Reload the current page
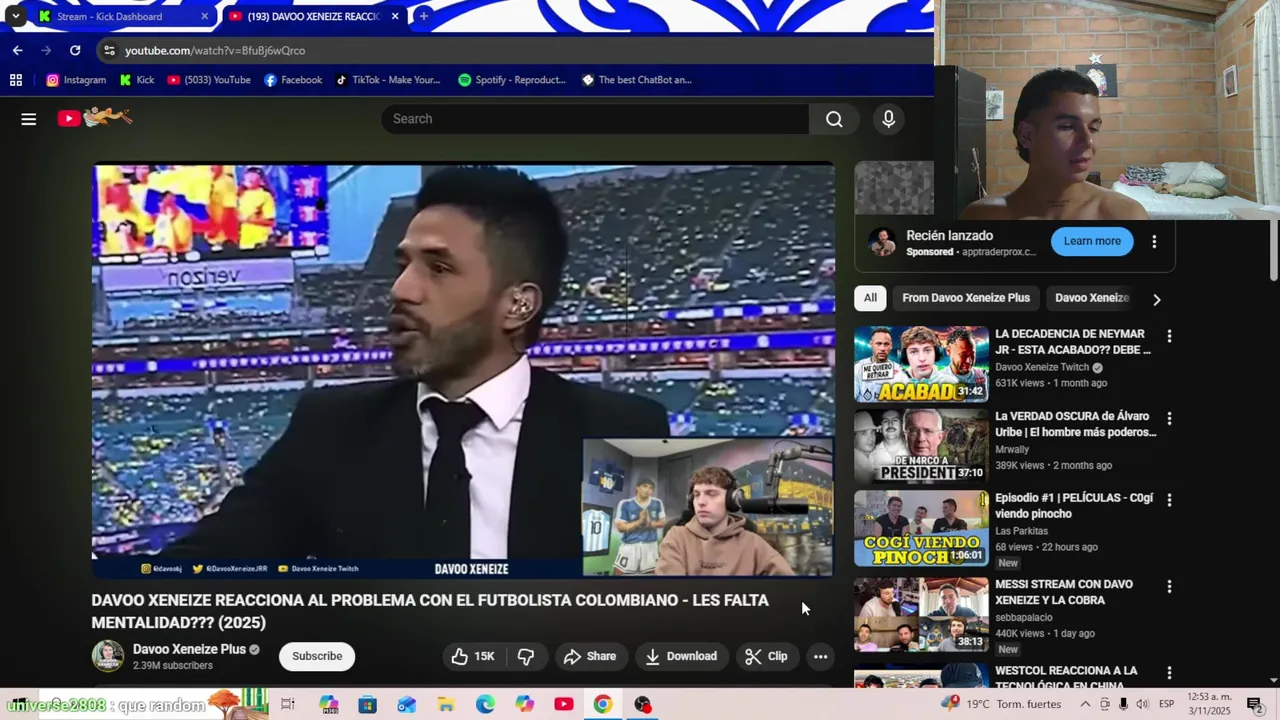The height and width of the screenshot is (720, 1280). click(x=75, y=50)
